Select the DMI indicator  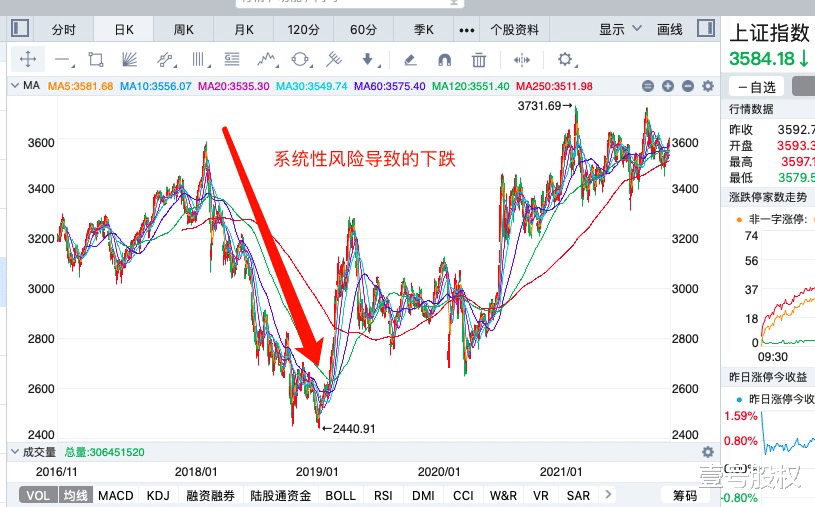tap(423, 496)
